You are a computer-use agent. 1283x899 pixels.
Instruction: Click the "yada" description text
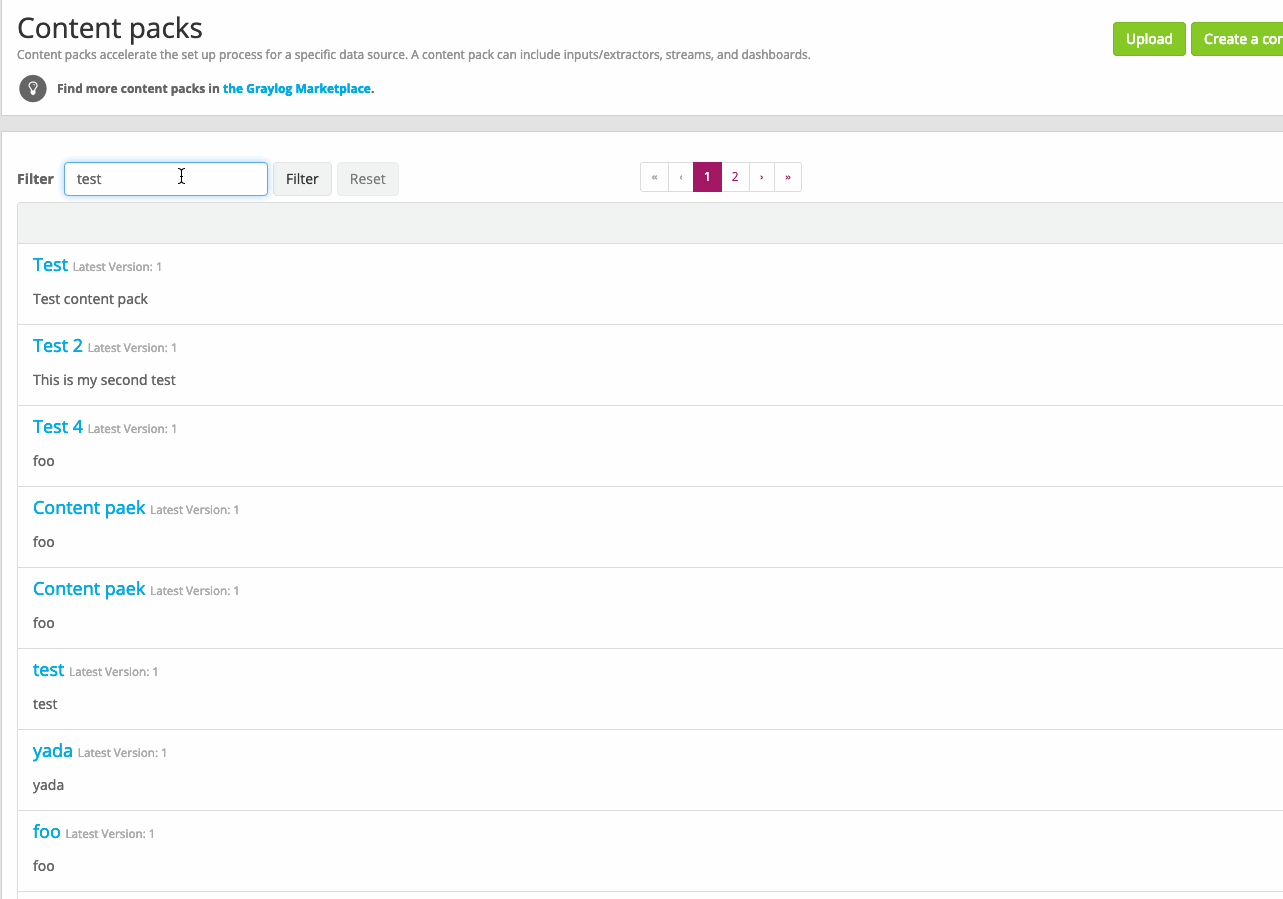(x=48, y=785)
